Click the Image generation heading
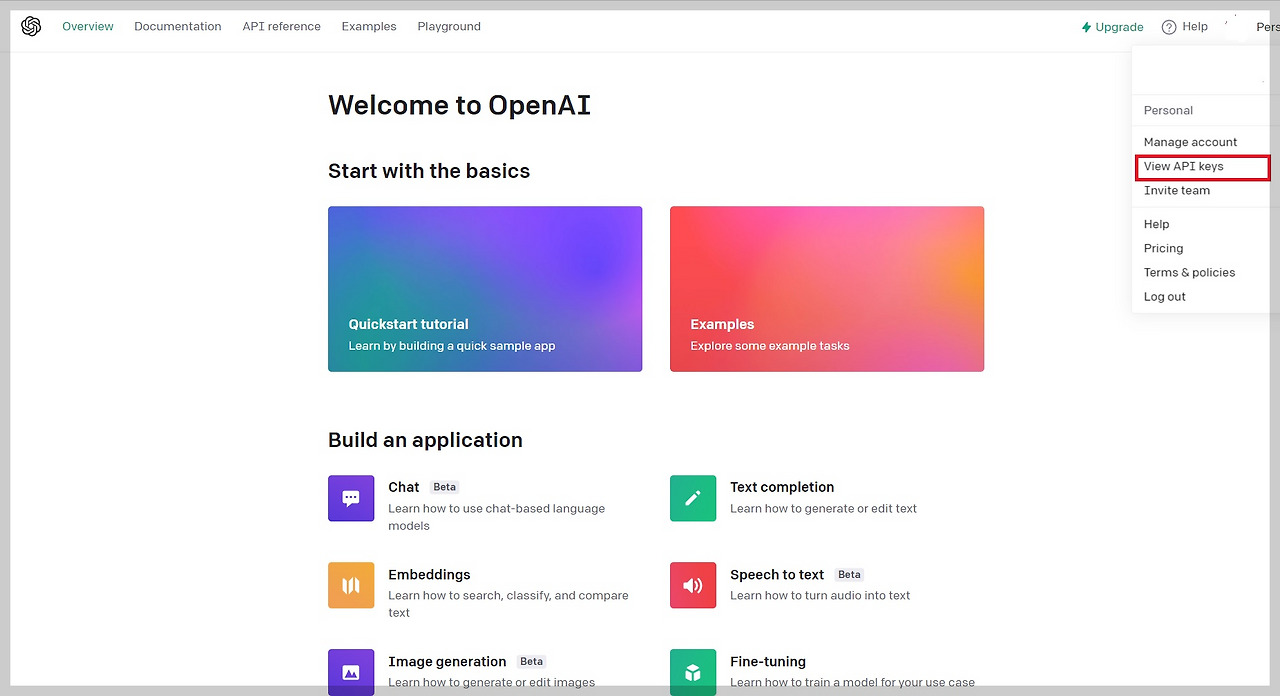The image size is (1280, 696). click(447, 661)
